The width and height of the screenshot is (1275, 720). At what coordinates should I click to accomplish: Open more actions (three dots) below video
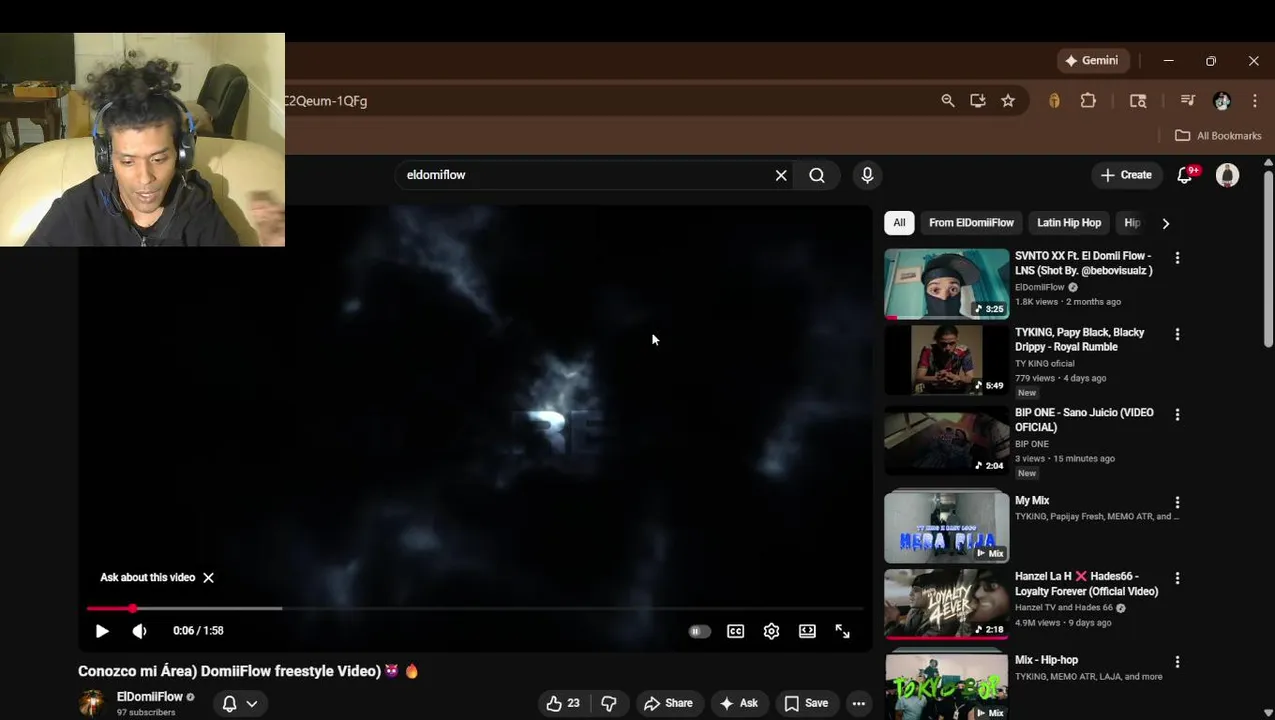[858, 704]
